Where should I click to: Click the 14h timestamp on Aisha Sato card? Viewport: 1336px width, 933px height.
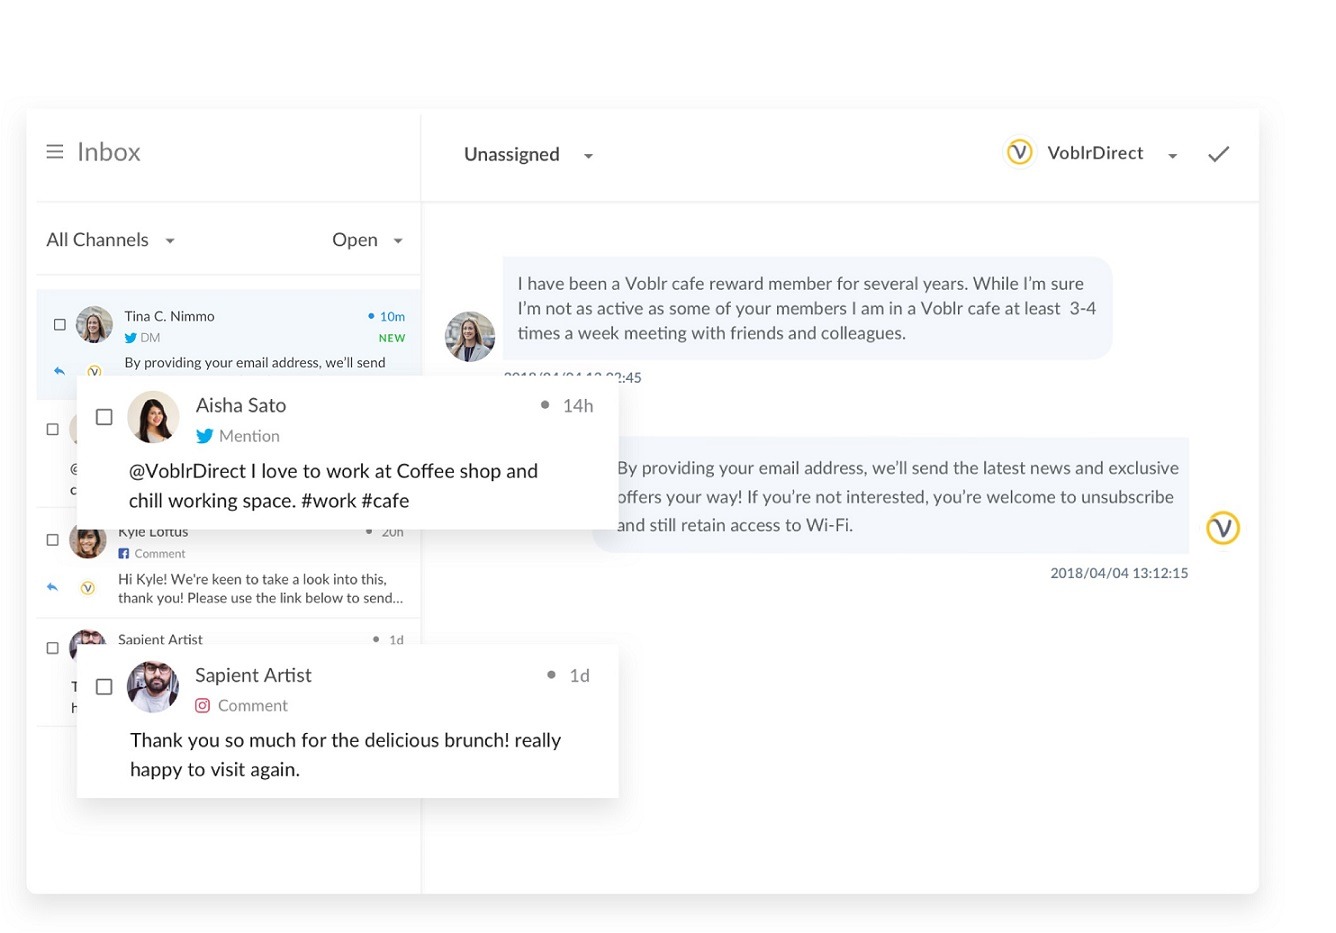[577, 406]
